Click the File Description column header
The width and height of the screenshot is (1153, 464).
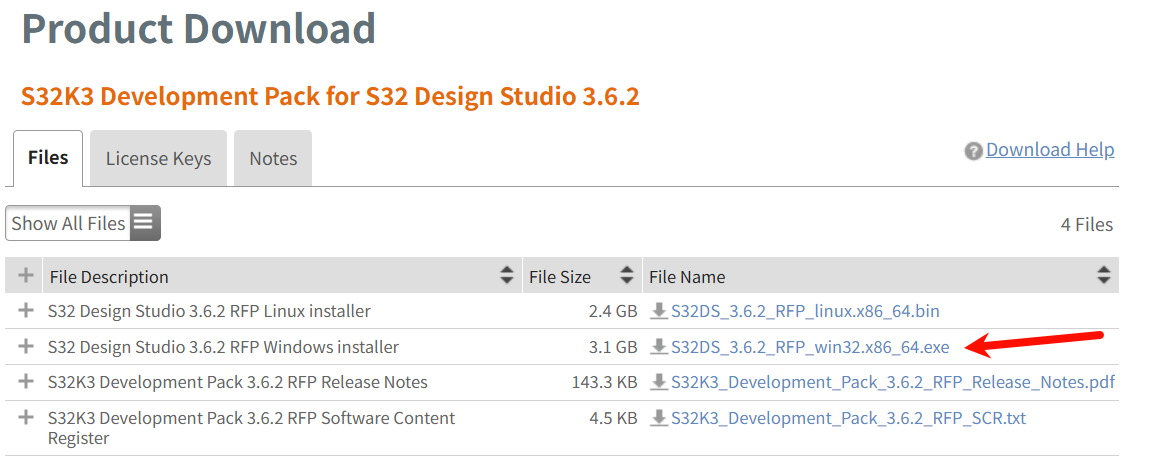[x=282, y=276]
